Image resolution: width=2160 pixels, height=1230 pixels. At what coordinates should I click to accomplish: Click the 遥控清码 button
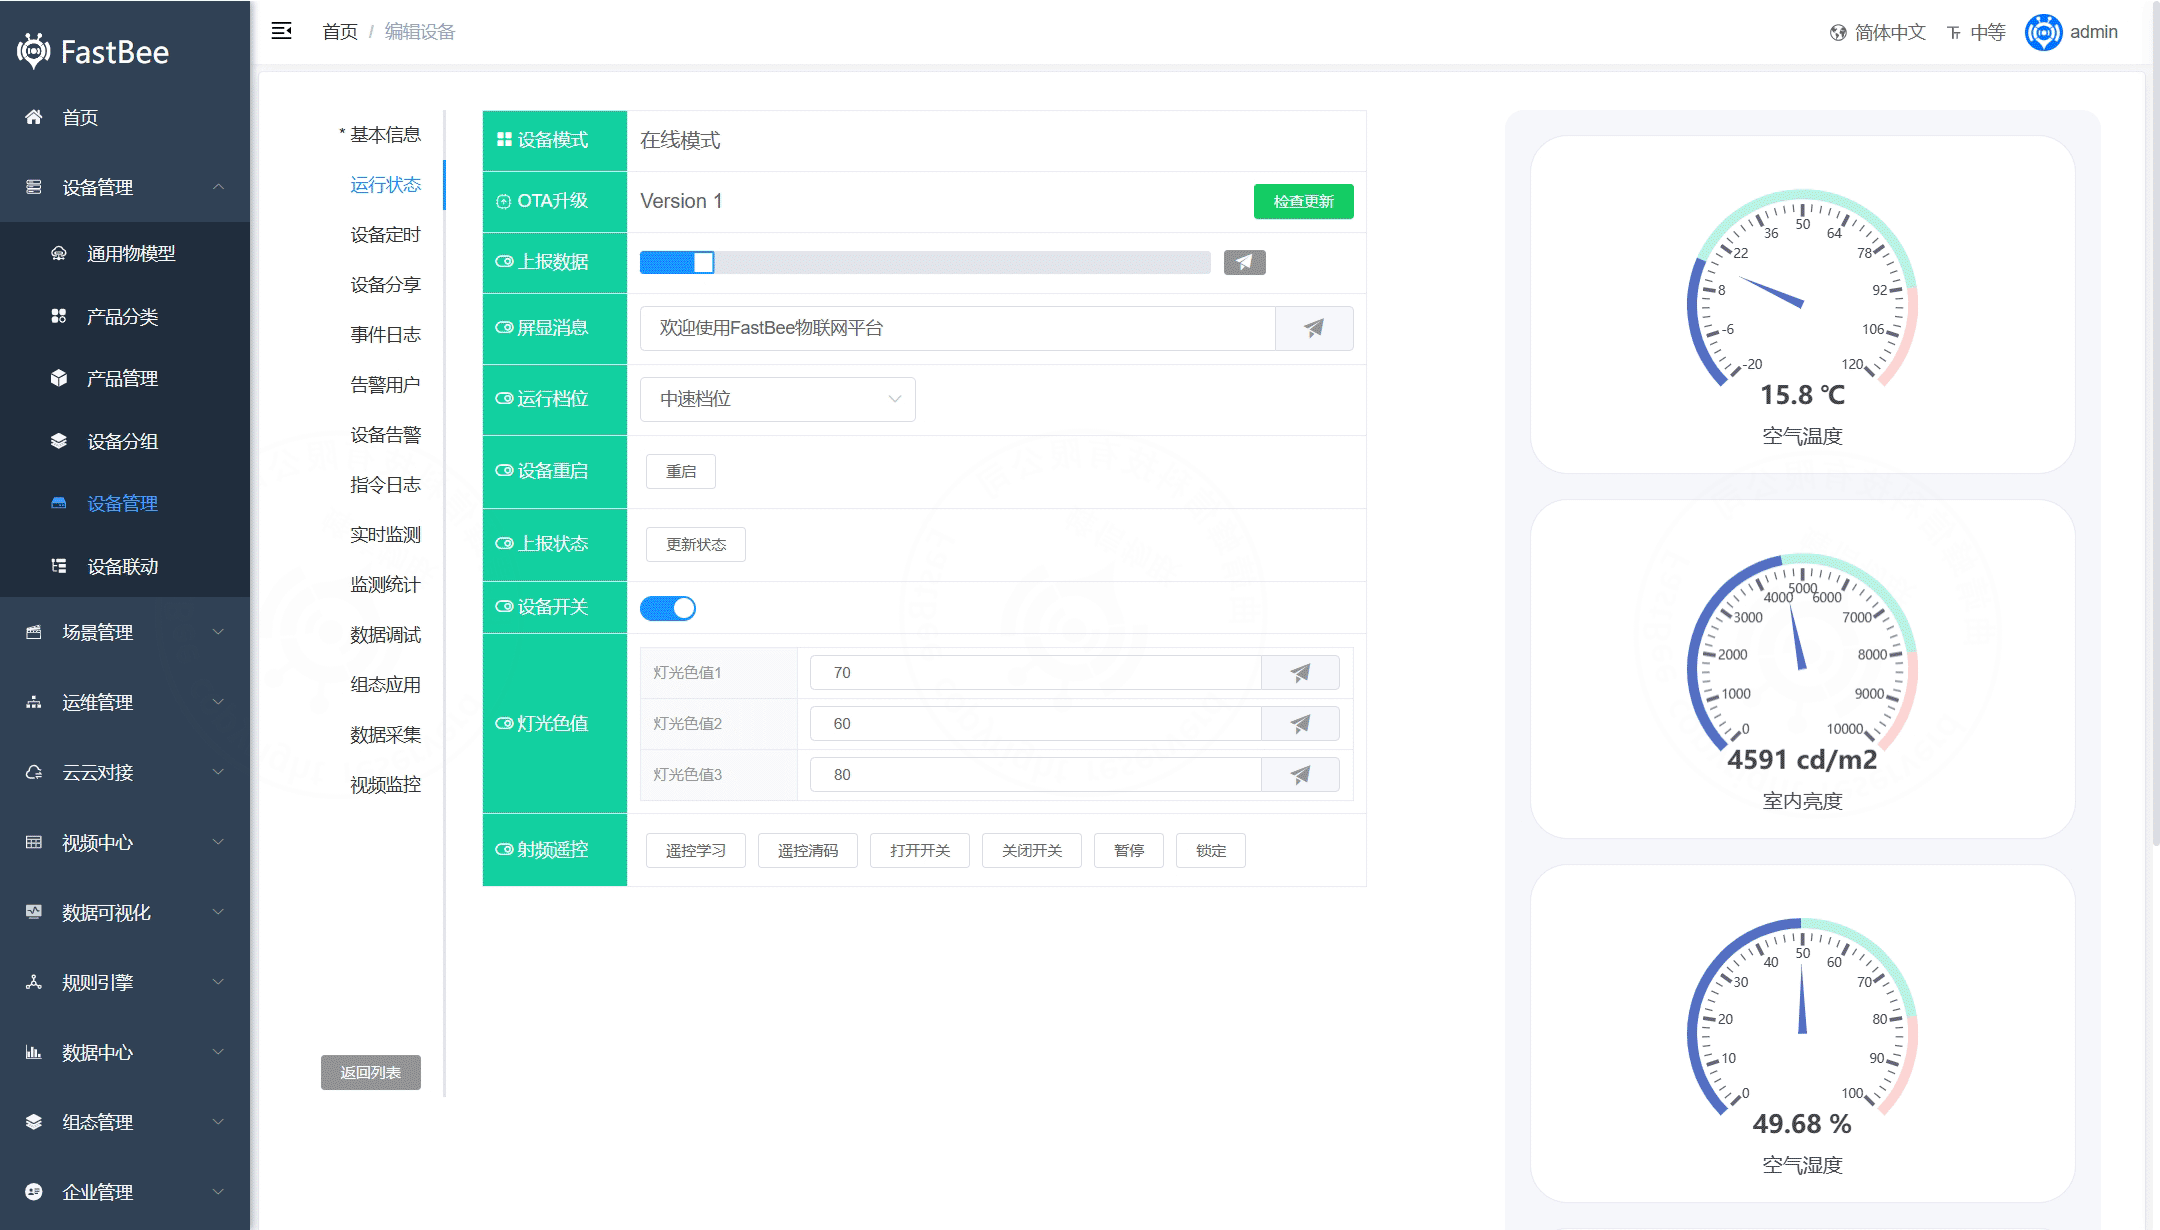tap(808, 850)
